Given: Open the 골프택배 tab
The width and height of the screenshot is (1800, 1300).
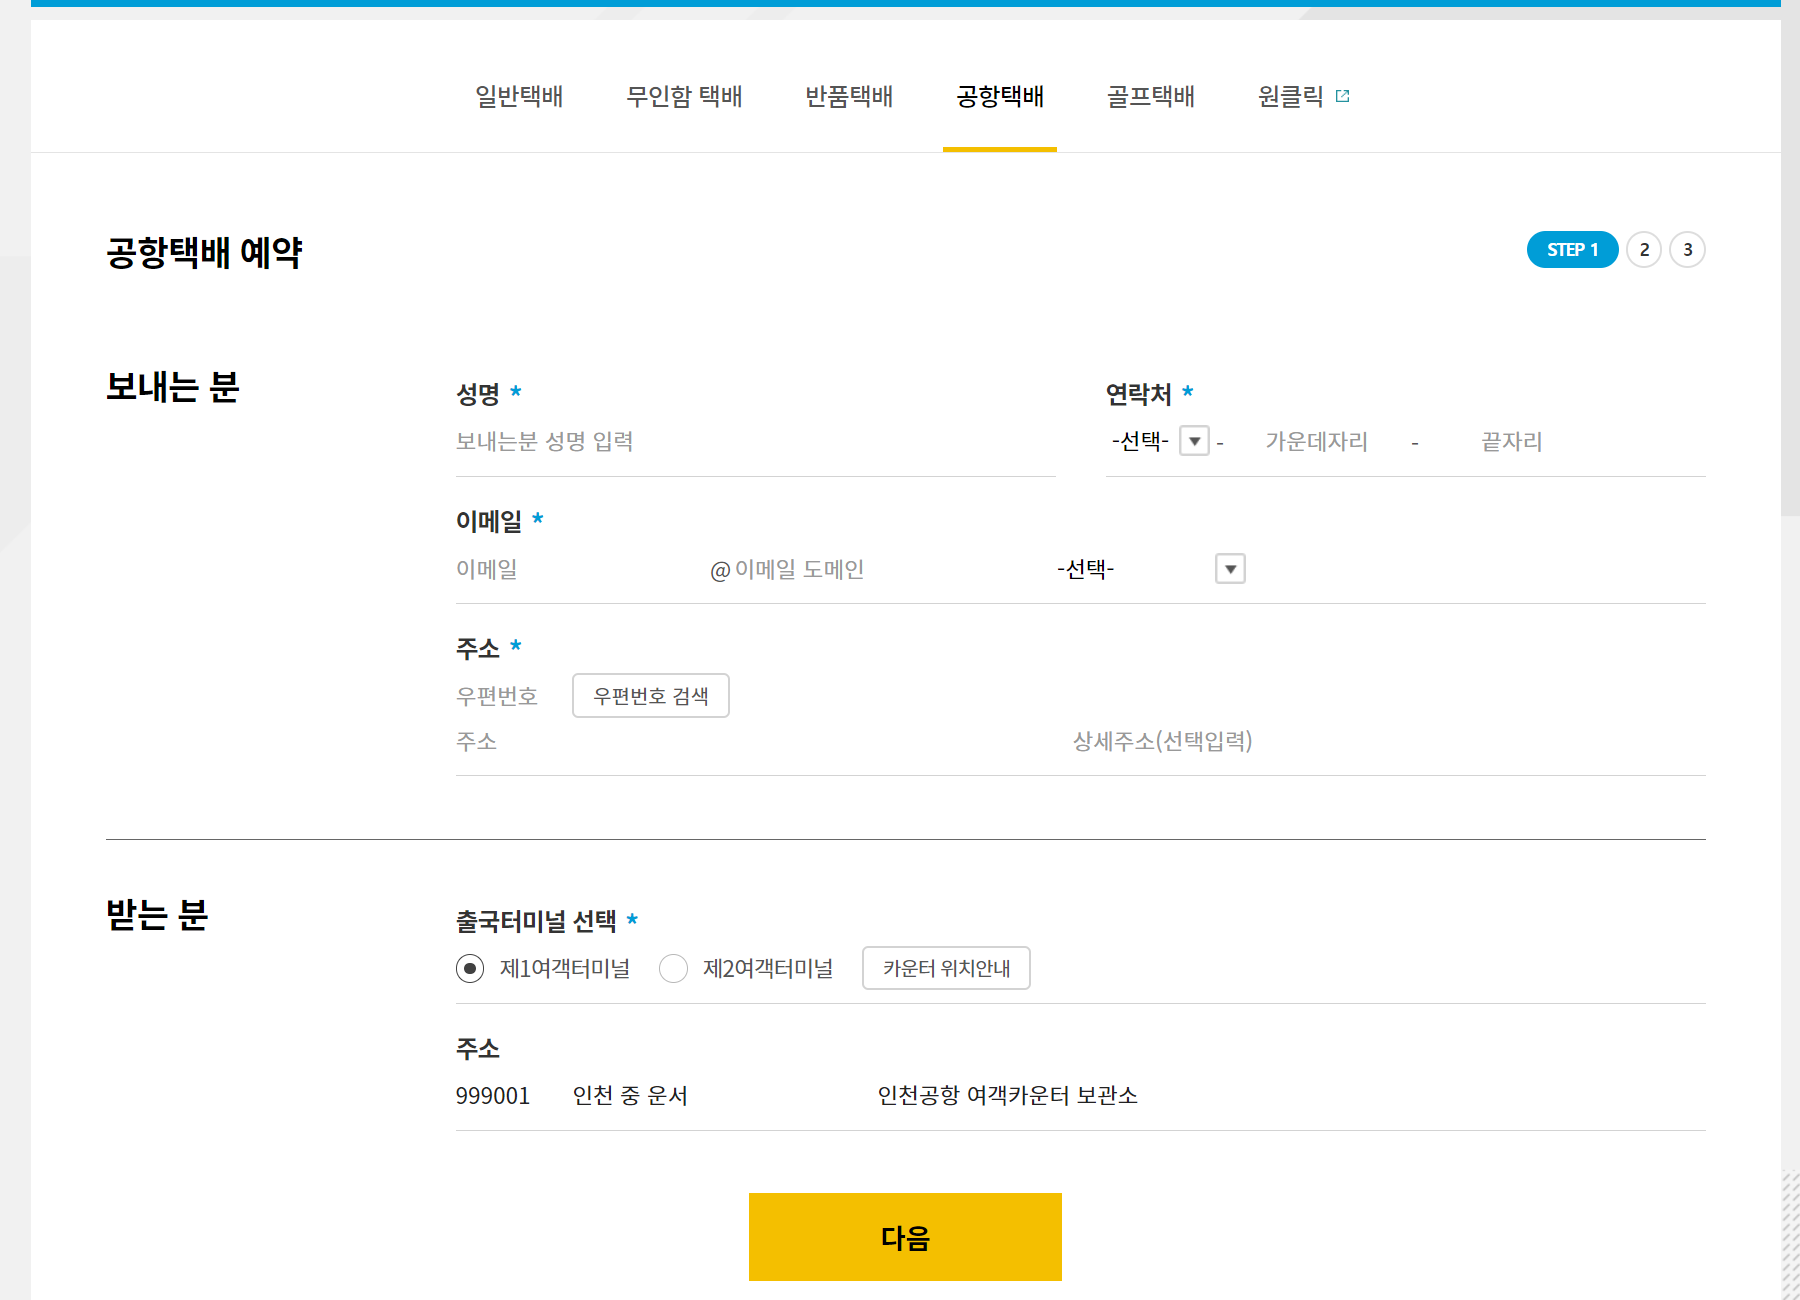Looking at the screenshot, I should [x=1151, y=96].
